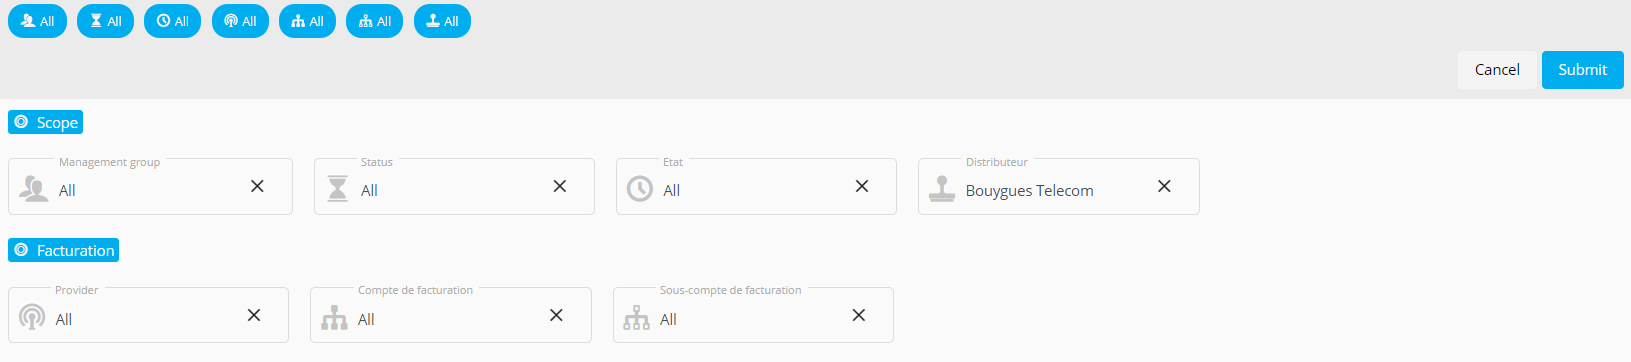Click the Cancel button
Image resolution: width=1631 pixels, height=362 pixels.
(1497, 70)
